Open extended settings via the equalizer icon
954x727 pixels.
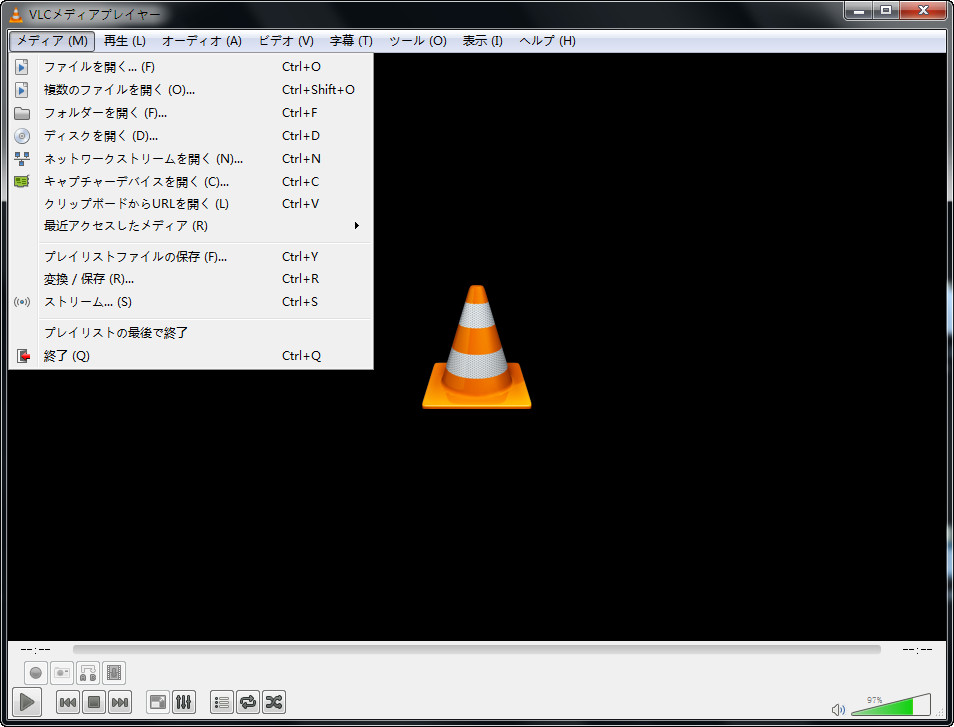click(184, 701)
